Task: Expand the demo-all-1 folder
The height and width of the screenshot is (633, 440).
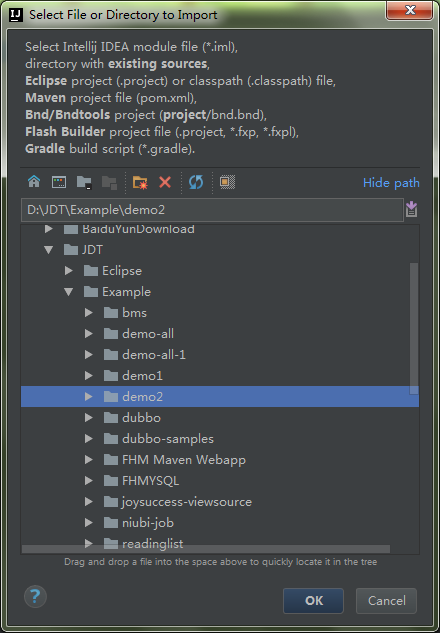Action: (89, 354)
